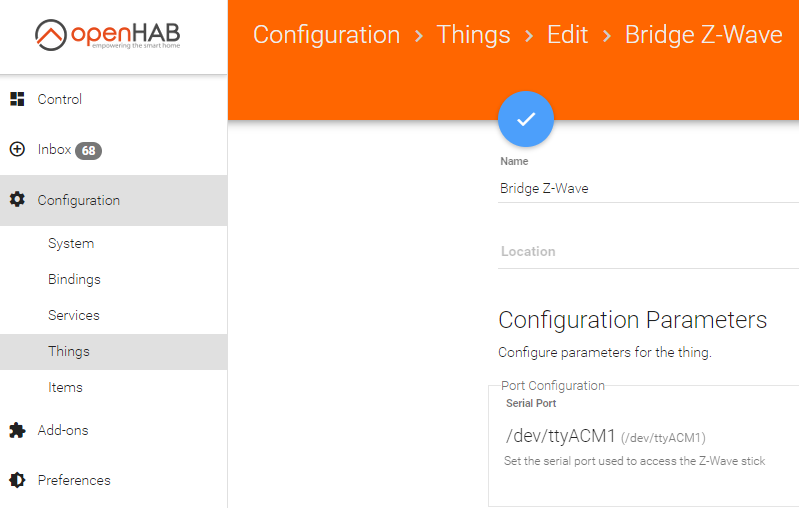Open the Bindings submenu item
799x508 pixels.
[114, 279]
